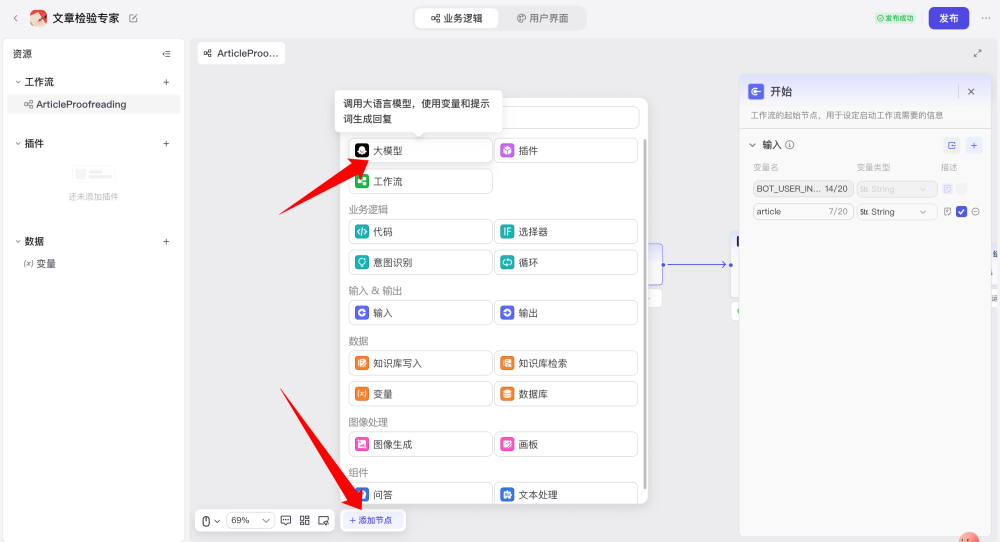Add a new workflow with plus
Viewport: 1000px width, 542px height.
(166, 82)
